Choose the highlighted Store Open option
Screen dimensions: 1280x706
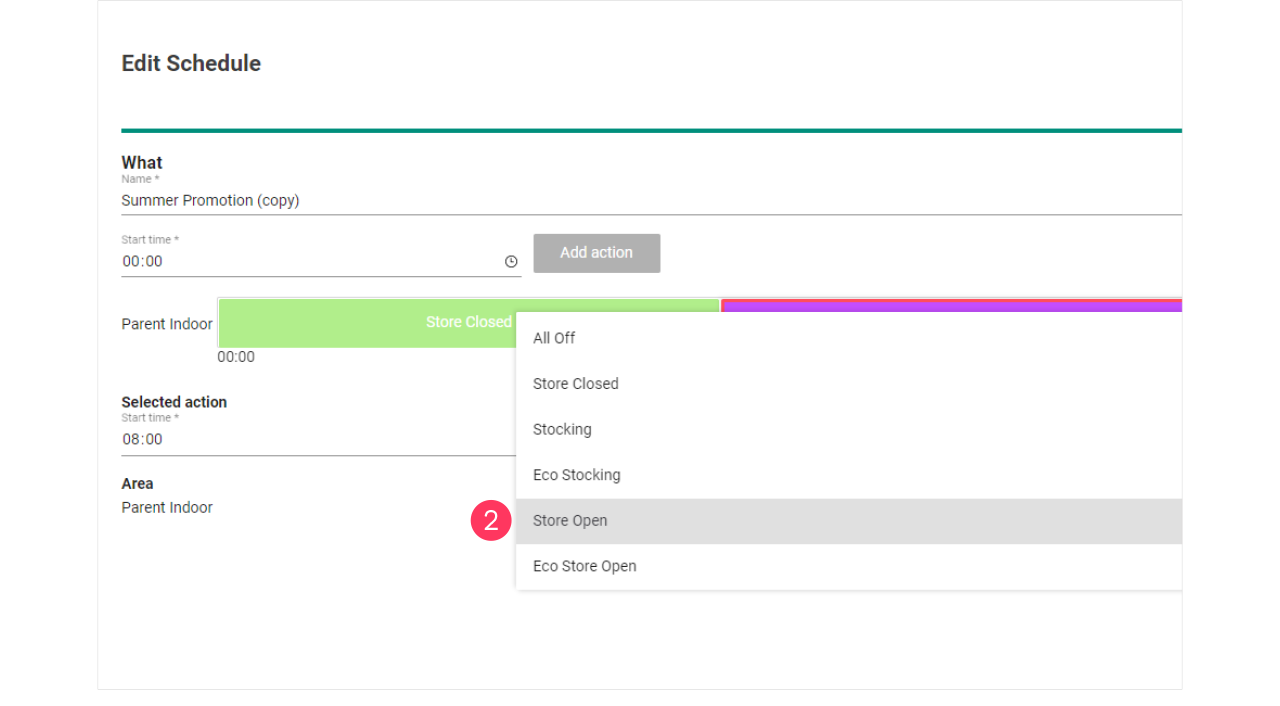click(x=570, y=521)
